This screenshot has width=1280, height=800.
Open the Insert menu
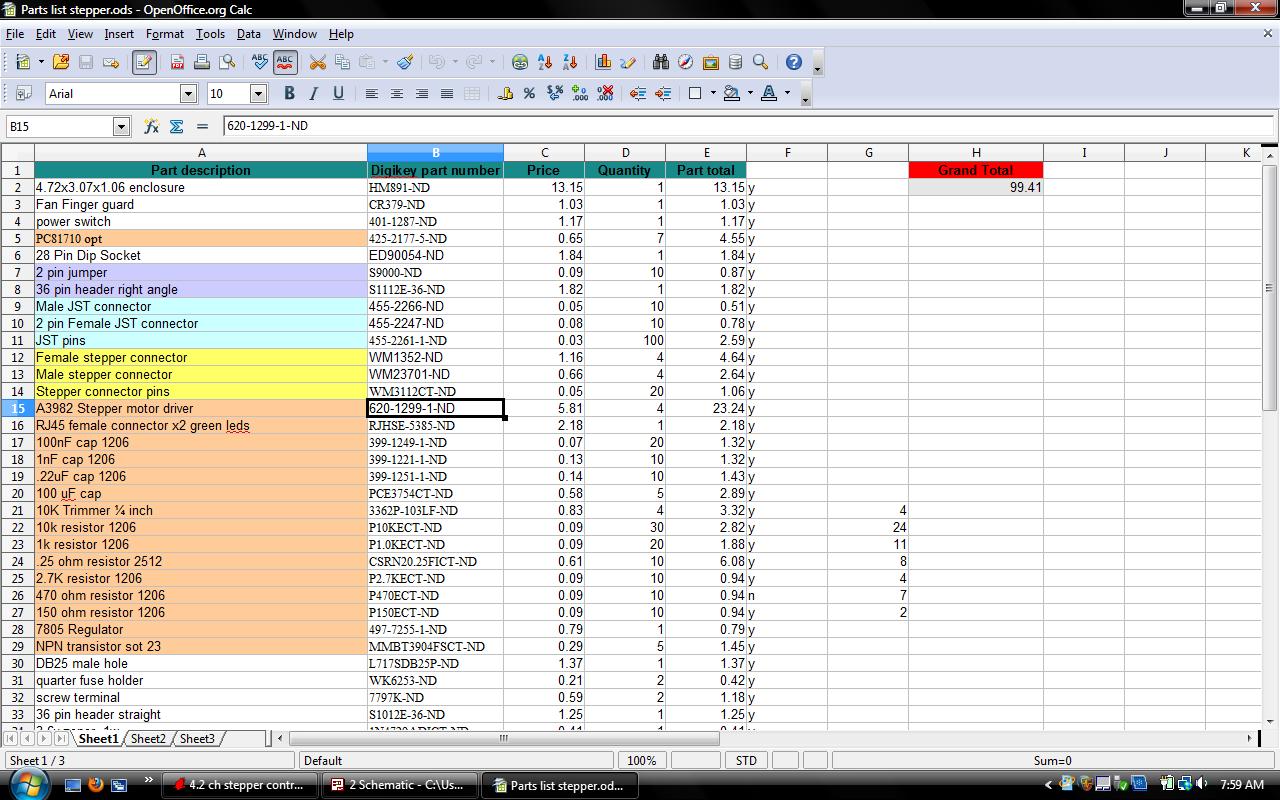coord(119,34)
